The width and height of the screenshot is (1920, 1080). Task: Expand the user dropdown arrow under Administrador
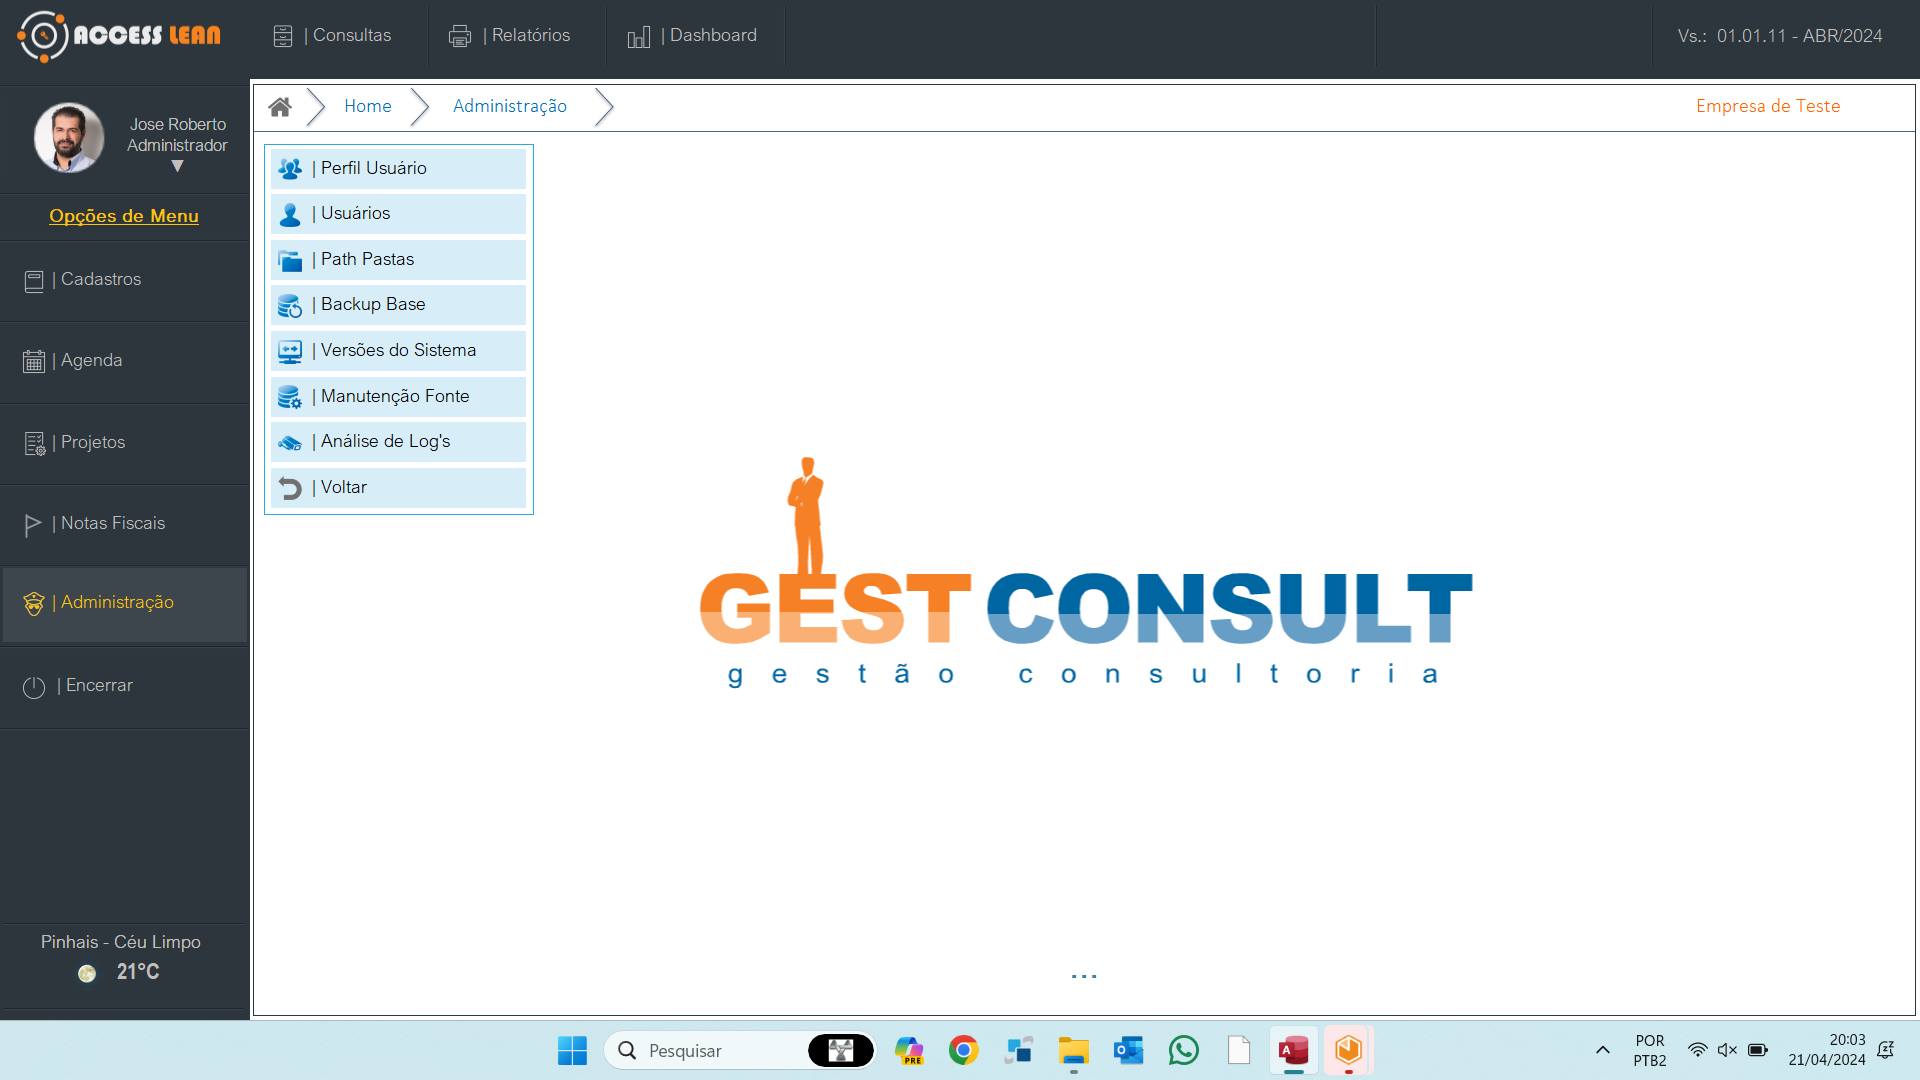[x=177, y=166]
